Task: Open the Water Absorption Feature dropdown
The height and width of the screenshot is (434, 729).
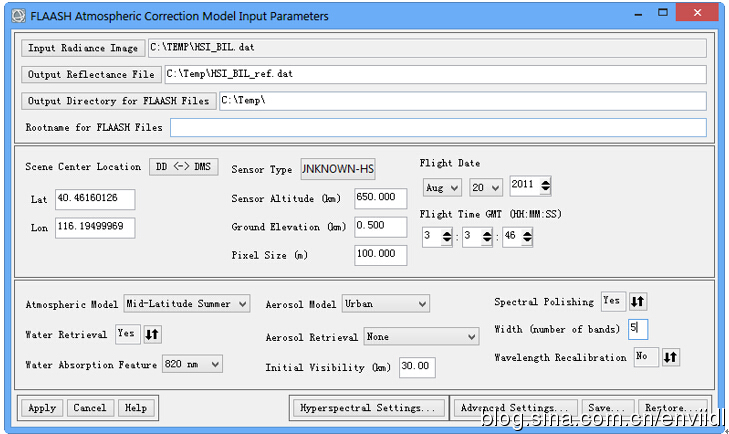Action: point(192,364)
